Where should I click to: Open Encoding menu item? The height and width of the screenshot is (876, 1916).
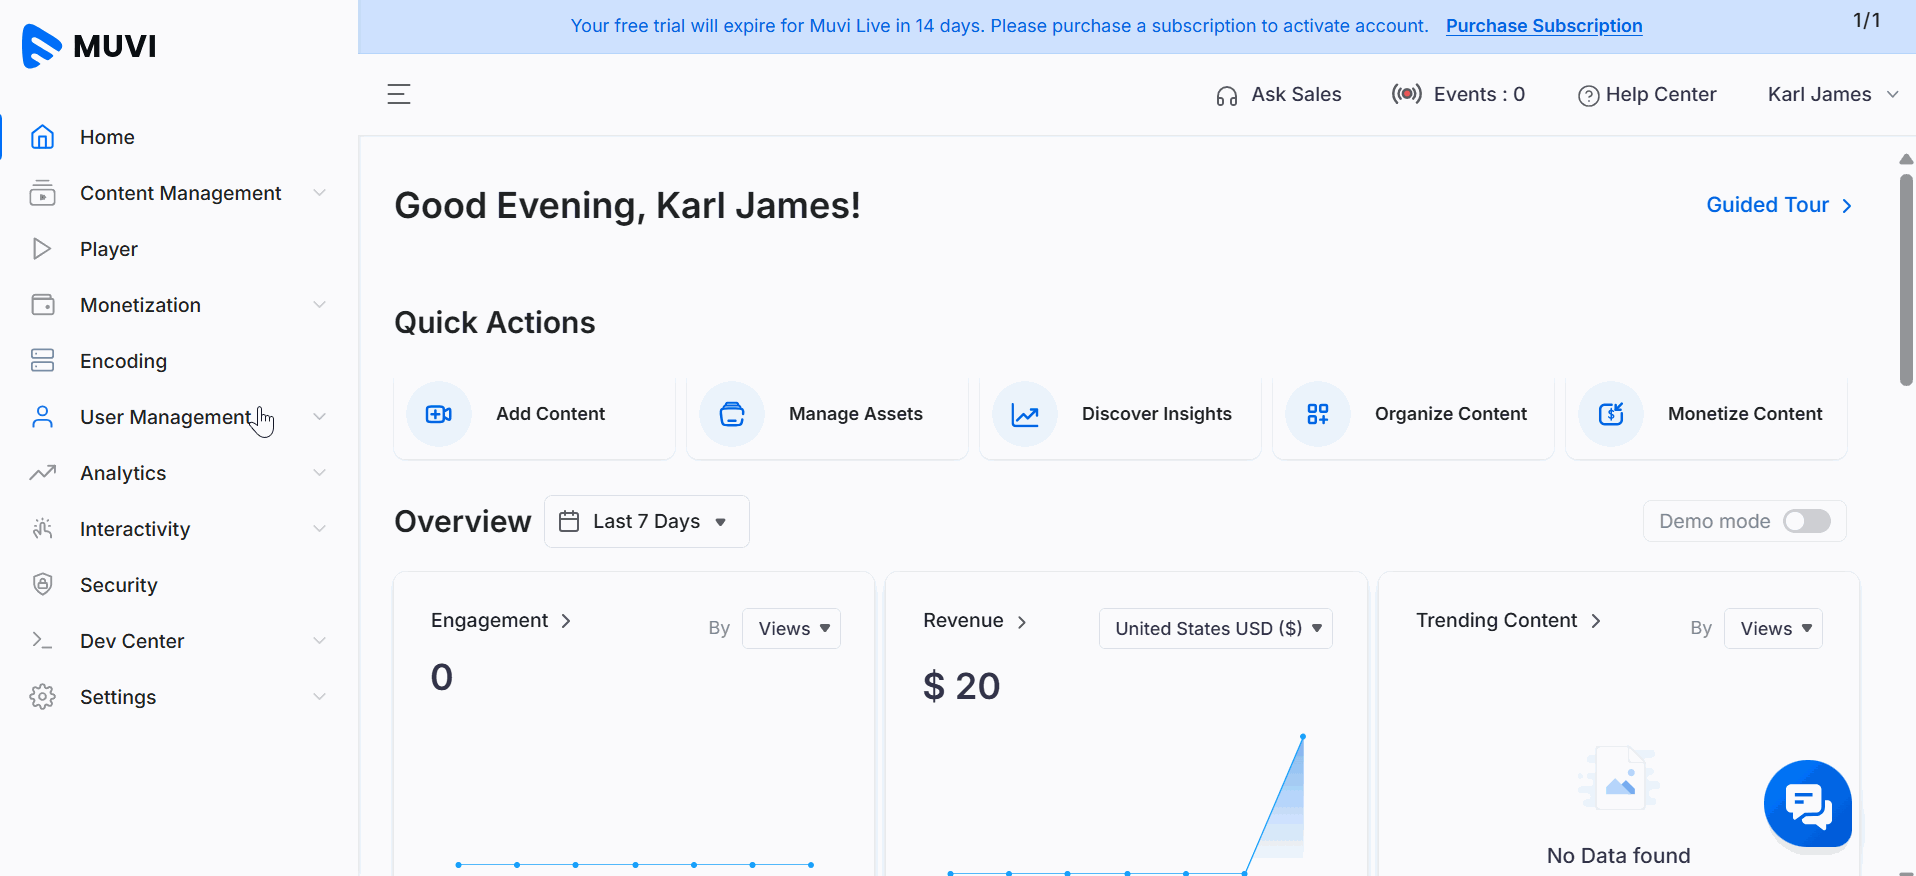pyautogui.click(x=123, y=361)
